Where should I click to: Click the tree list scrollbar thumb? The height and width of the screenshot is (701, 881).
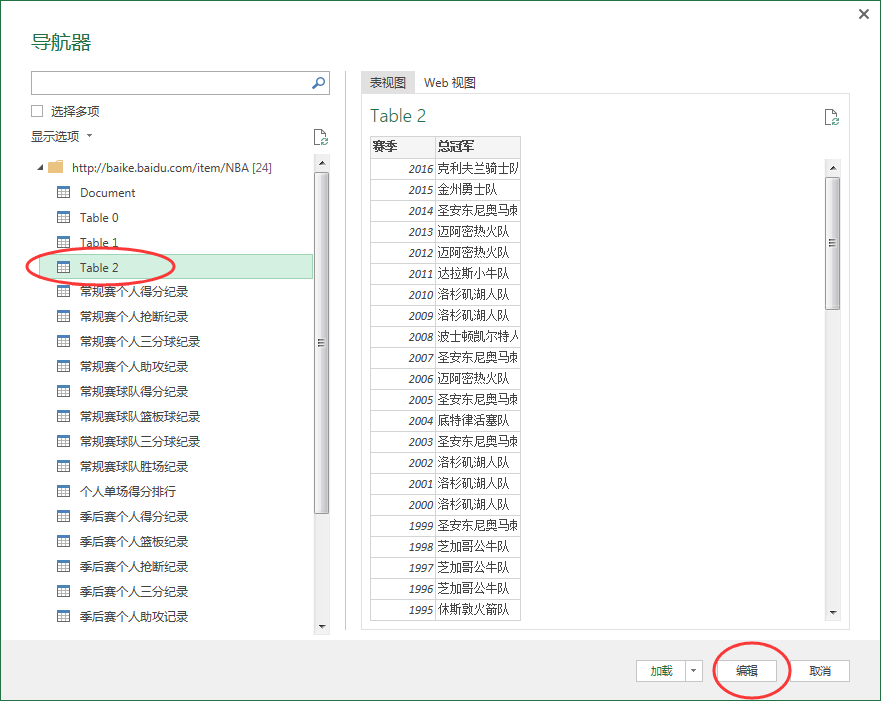coord(321,343)
